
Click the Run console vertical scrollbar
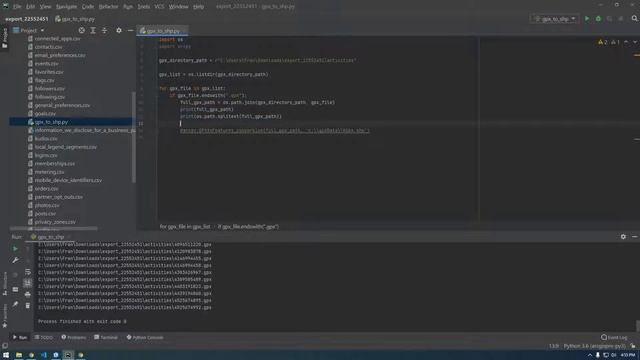click(638, 326)
